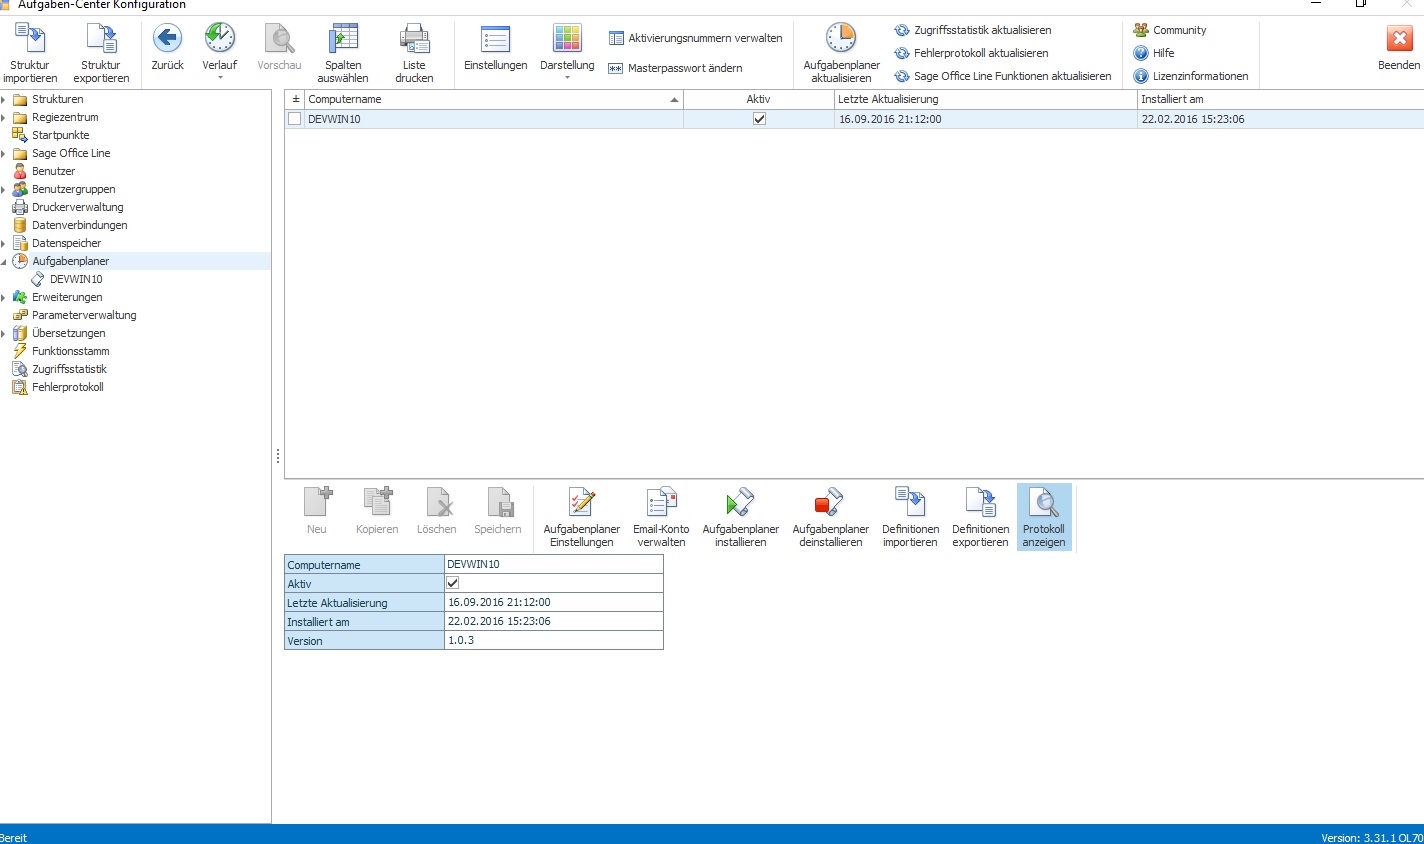
Task: Click Aufgabenplaner deinstallieren
Action: [x=831, y=517]
